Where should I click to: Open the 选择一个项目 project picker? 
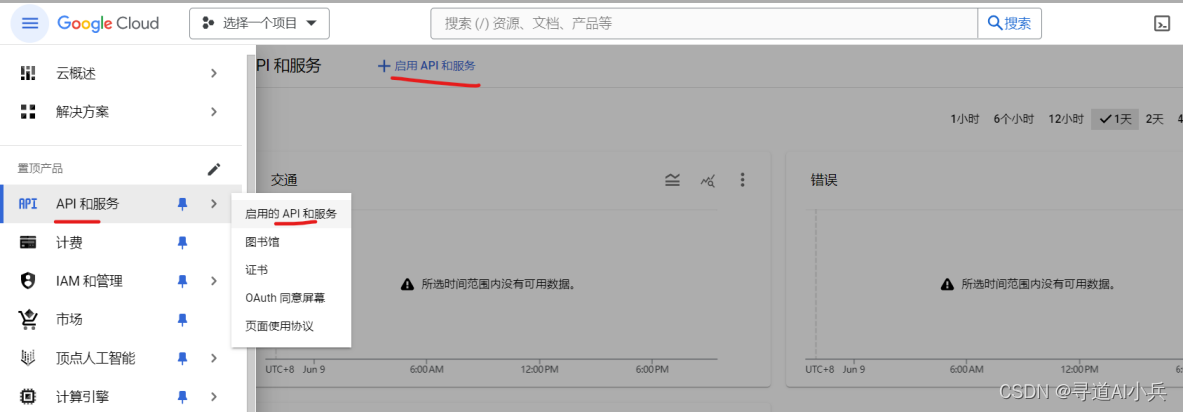pyautogui.click(x=260, y=23)
